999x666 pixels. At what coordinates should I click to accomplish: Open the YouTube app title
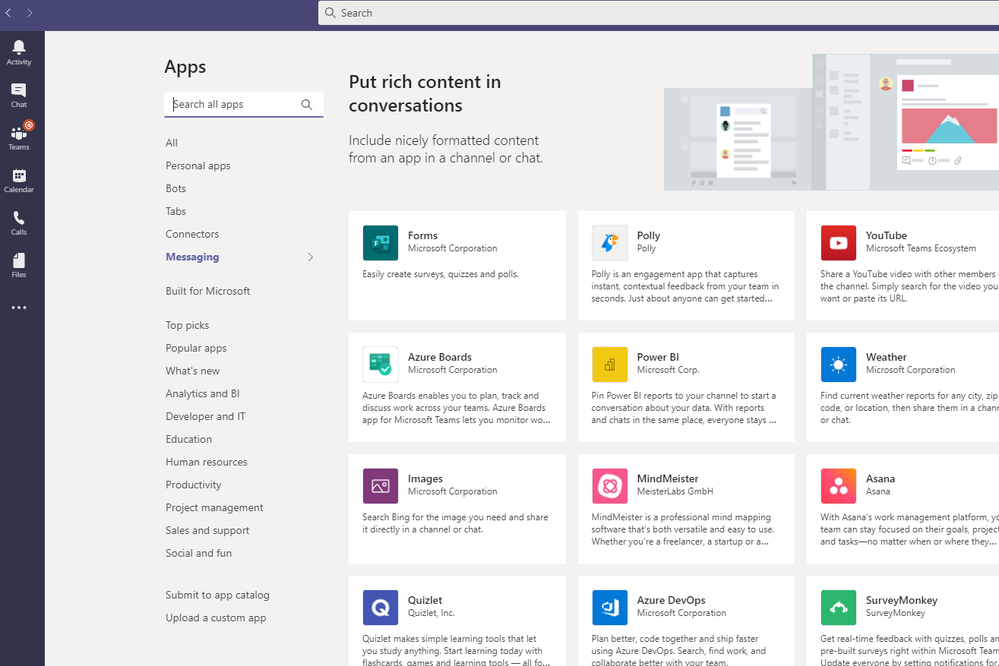[x=886, y=236]
